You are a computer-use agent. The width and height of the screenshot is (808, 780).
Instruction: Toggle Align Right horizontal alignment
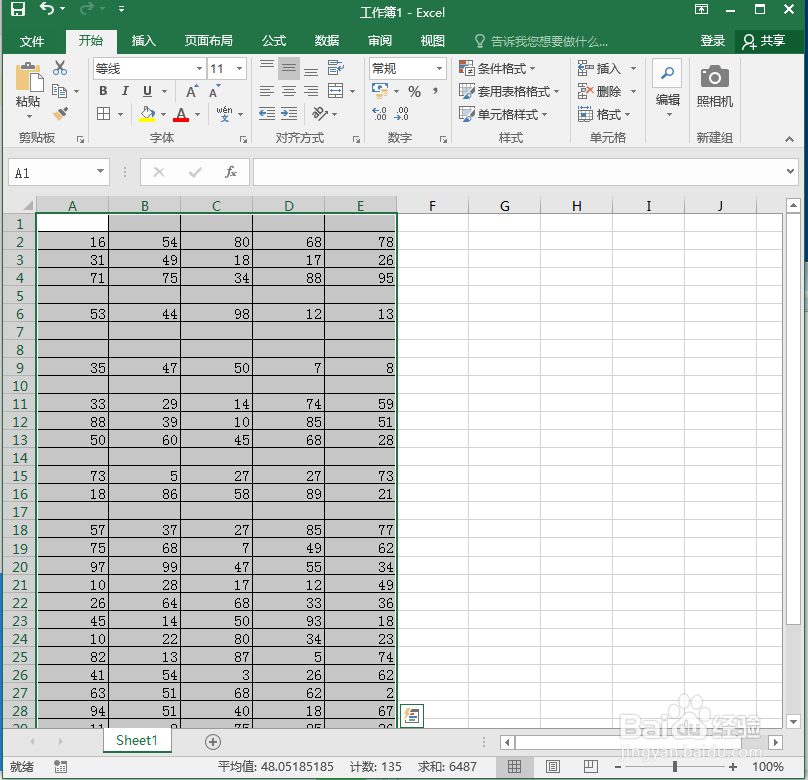coord(311,91)
